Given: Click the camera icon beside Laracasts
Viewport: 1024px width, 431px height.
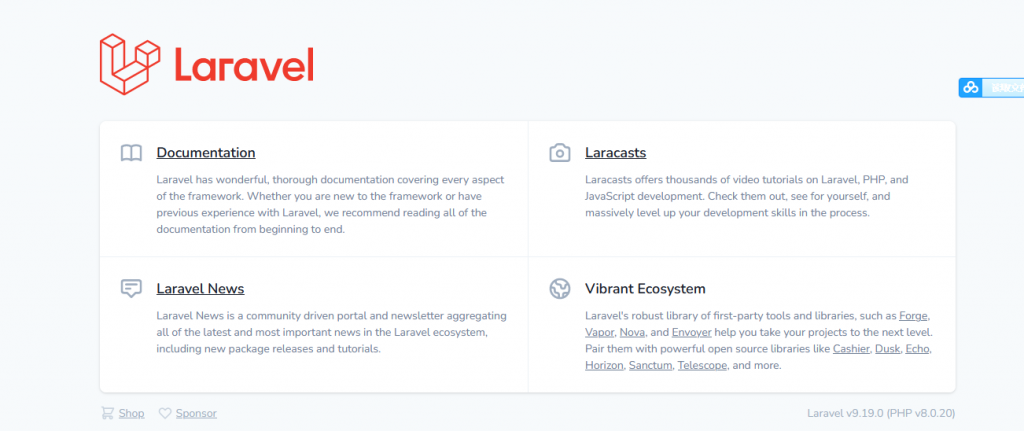Looking at the screenshot, I should (559, 153).
